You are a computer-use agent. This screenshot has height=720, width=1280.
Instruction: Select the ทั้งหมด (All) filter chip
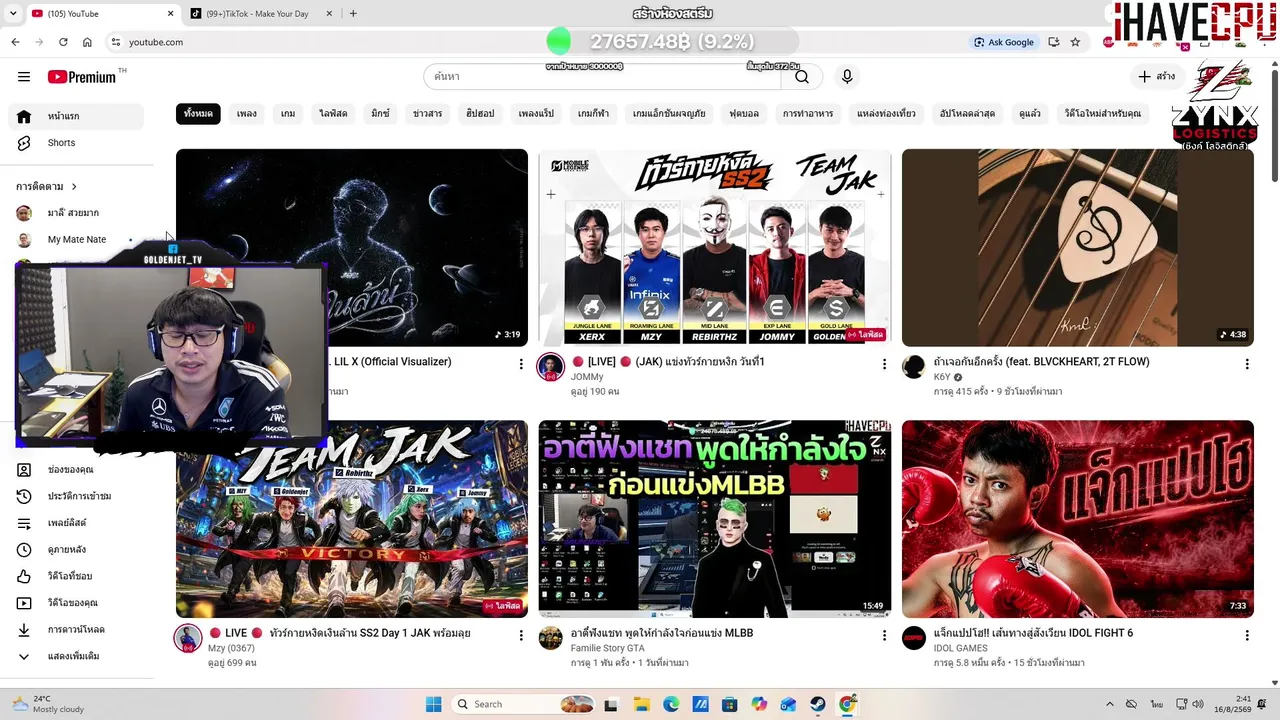tap(198, 114)
